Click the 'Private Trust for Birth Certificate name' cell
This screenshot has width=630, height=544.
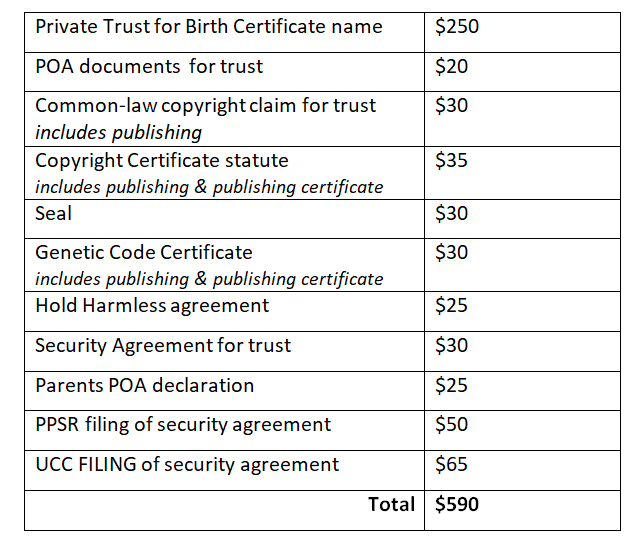pyautogui.click(x=208, y=27)
